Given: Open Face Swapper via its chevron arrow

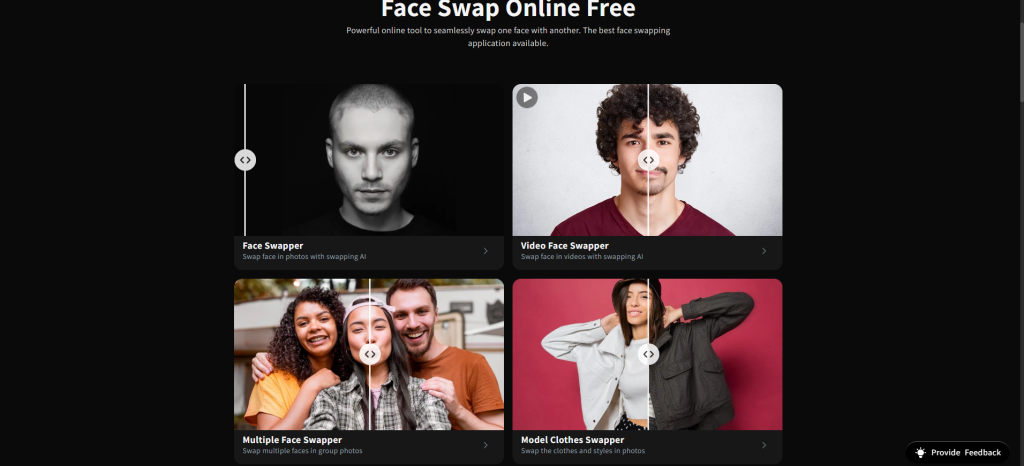Looking at the screenshot, I should (485, 251).
